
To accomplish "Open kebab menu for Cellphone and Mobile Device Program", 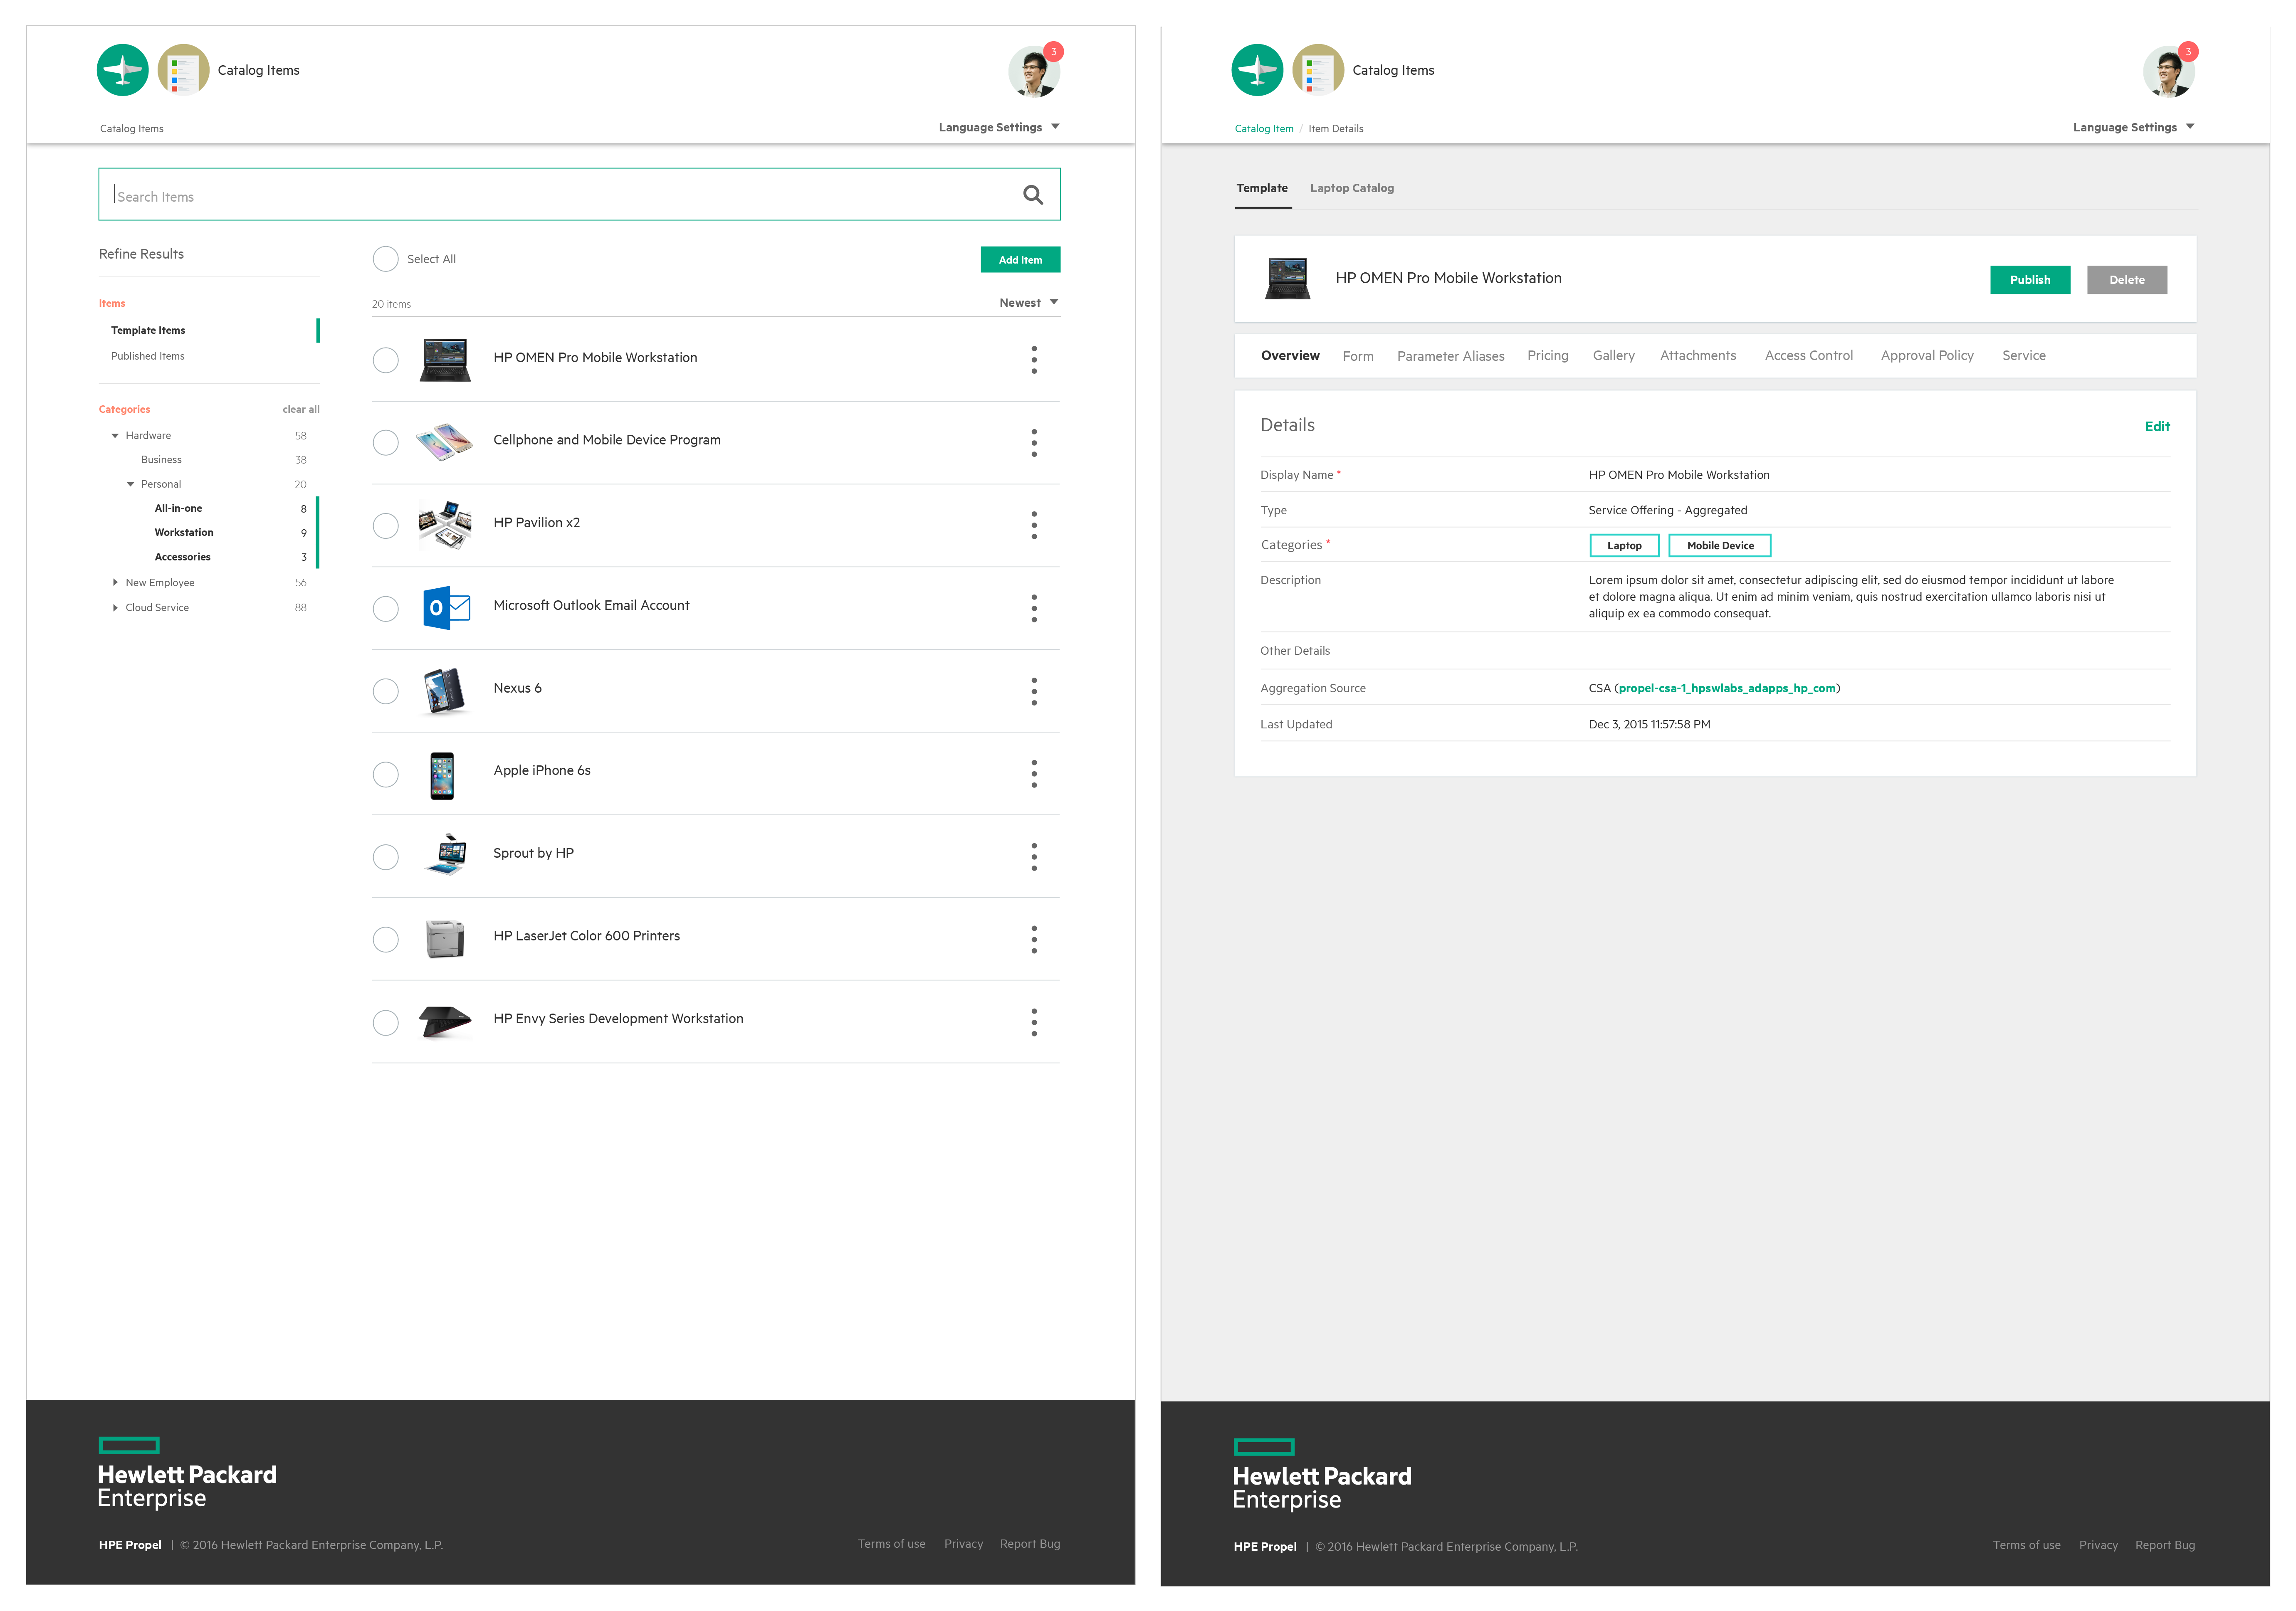I will pos(1034,443).
